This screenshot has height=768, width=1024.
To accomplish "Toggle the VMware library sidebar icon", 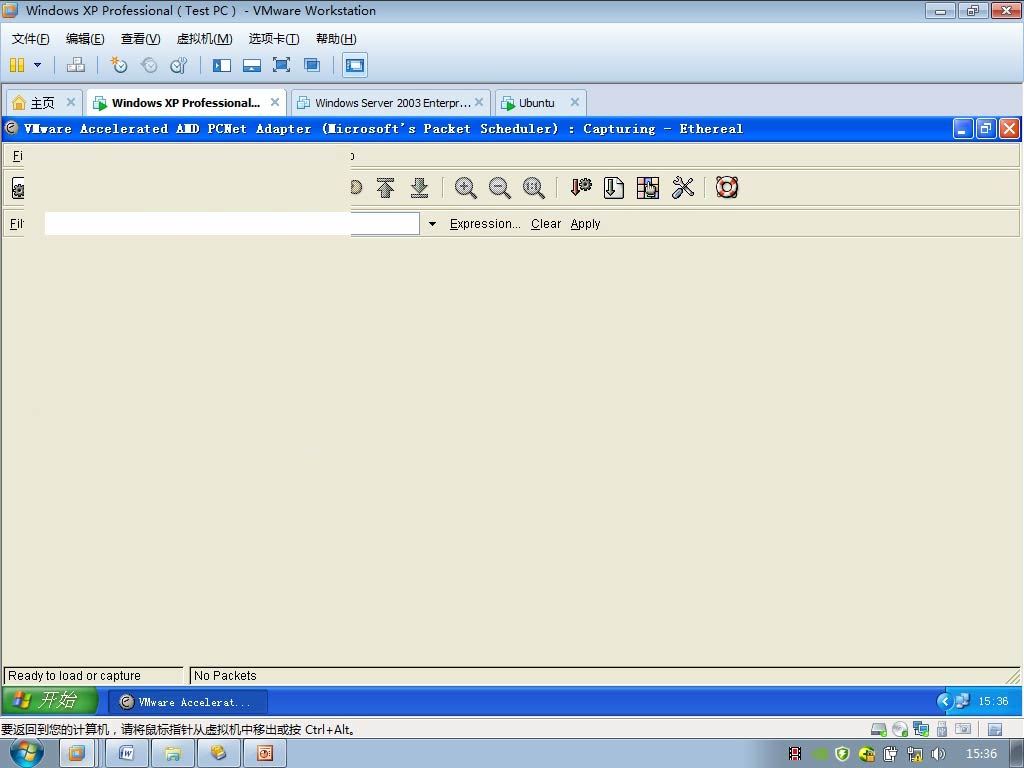I will (x=222, y=65).
